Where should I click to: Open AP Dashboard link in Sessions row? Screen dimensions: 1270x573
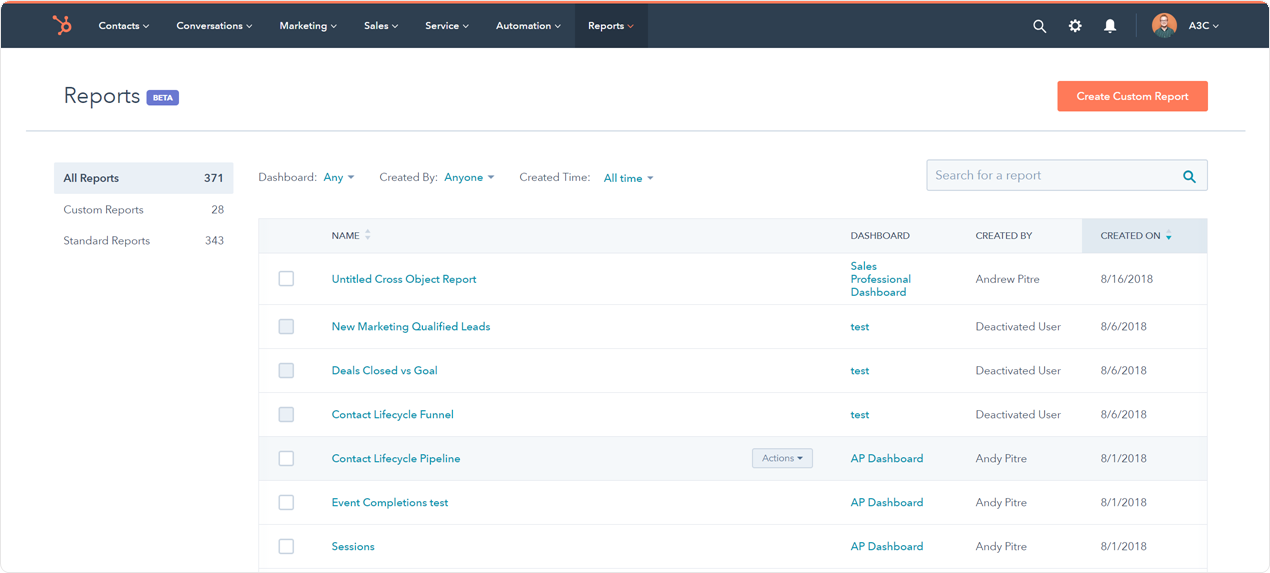[x=887, y=547]
